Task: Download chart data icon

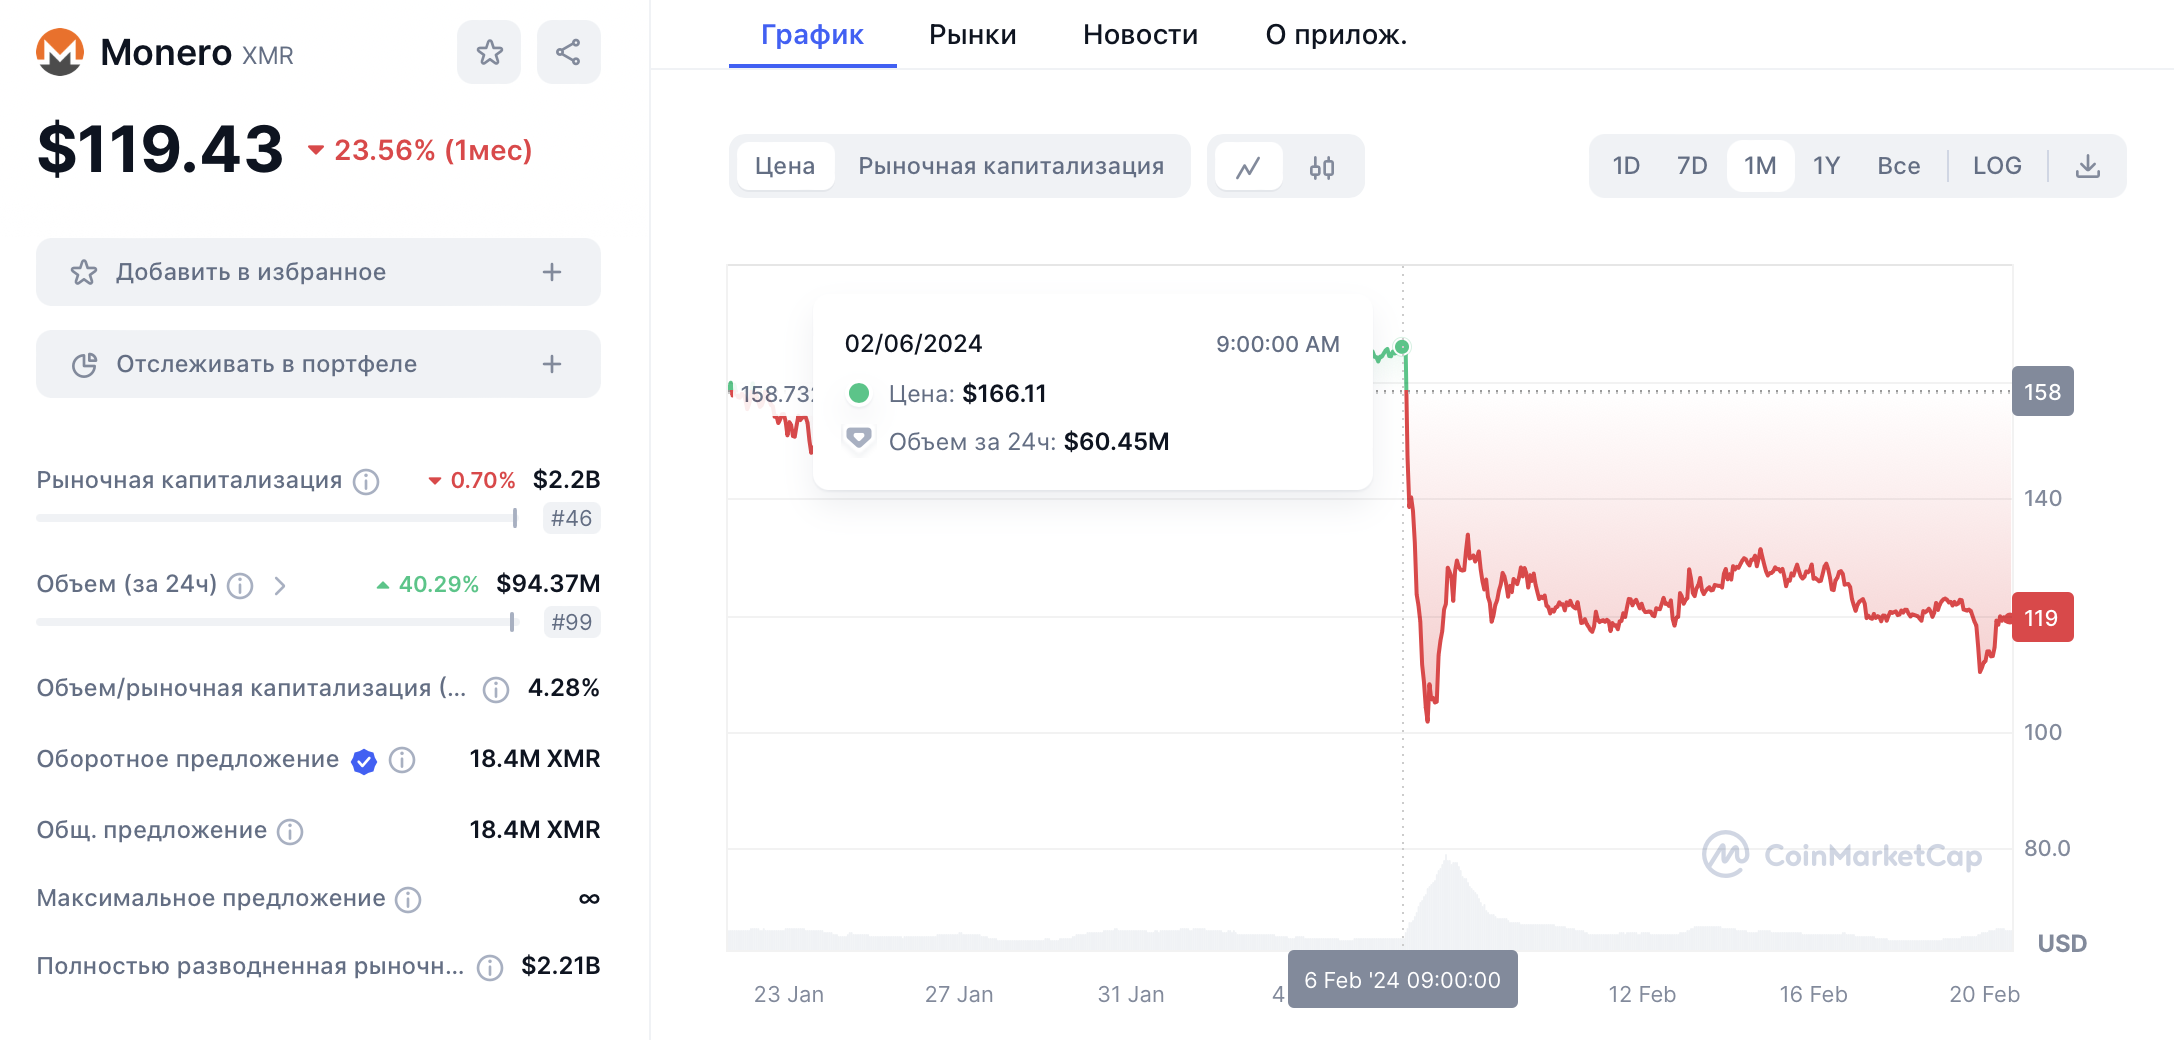Action: (x=2088, y=167)
